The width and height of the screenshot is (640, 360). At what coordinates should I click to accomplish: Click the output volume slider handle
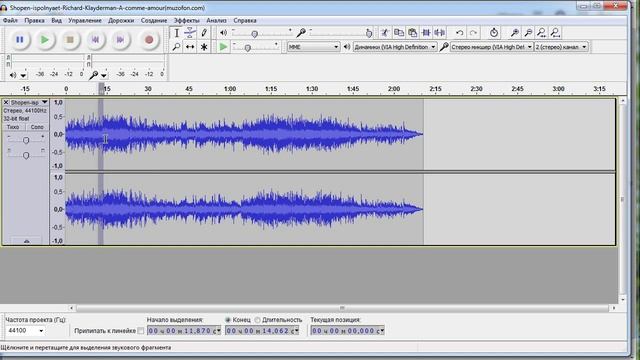pyautogui.click(x=254, y=34)
